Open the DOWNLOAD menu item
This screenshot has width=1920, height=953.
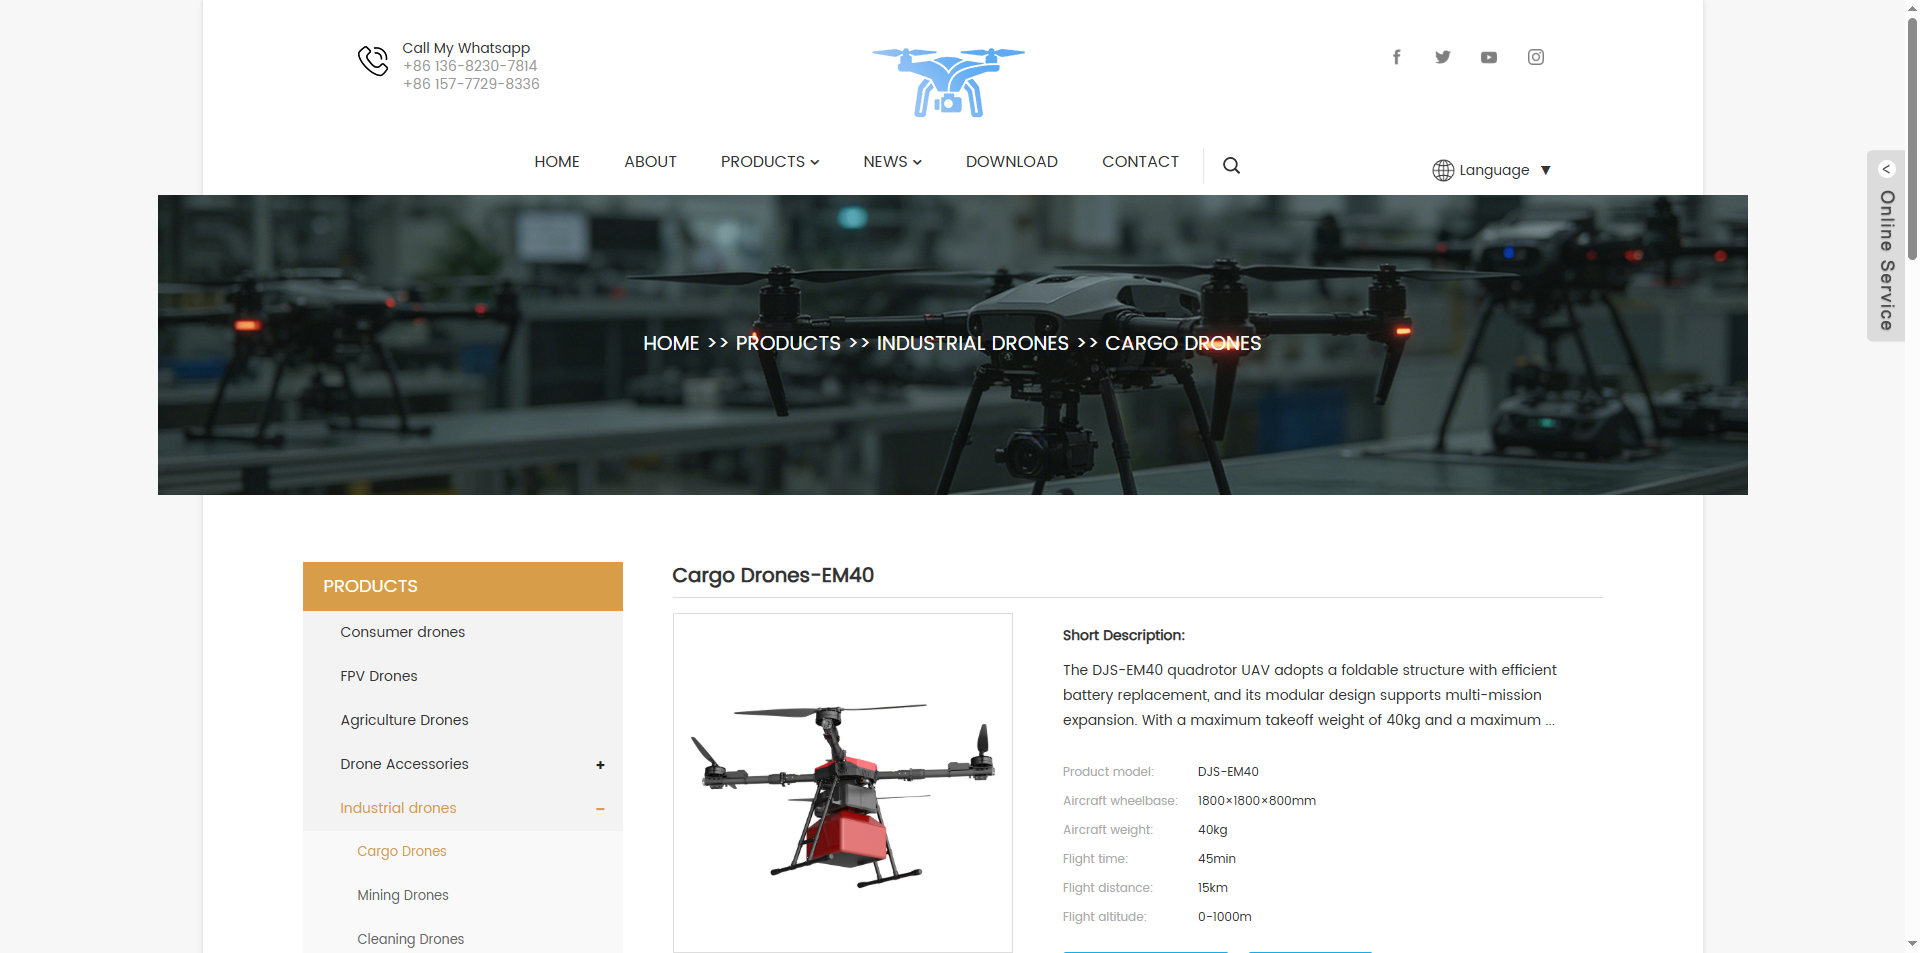pyautogui.click(x=1011, y=162)
